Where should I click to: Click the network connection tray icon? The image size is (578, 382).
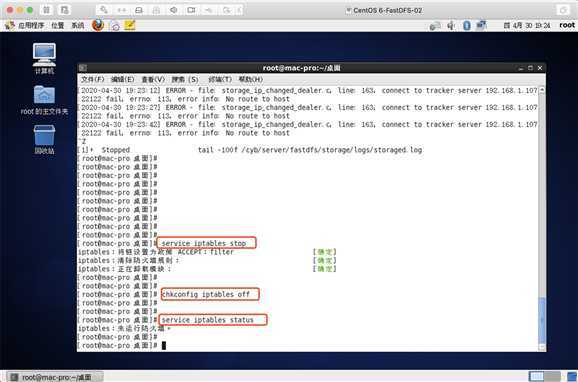(x=481, y=25)
